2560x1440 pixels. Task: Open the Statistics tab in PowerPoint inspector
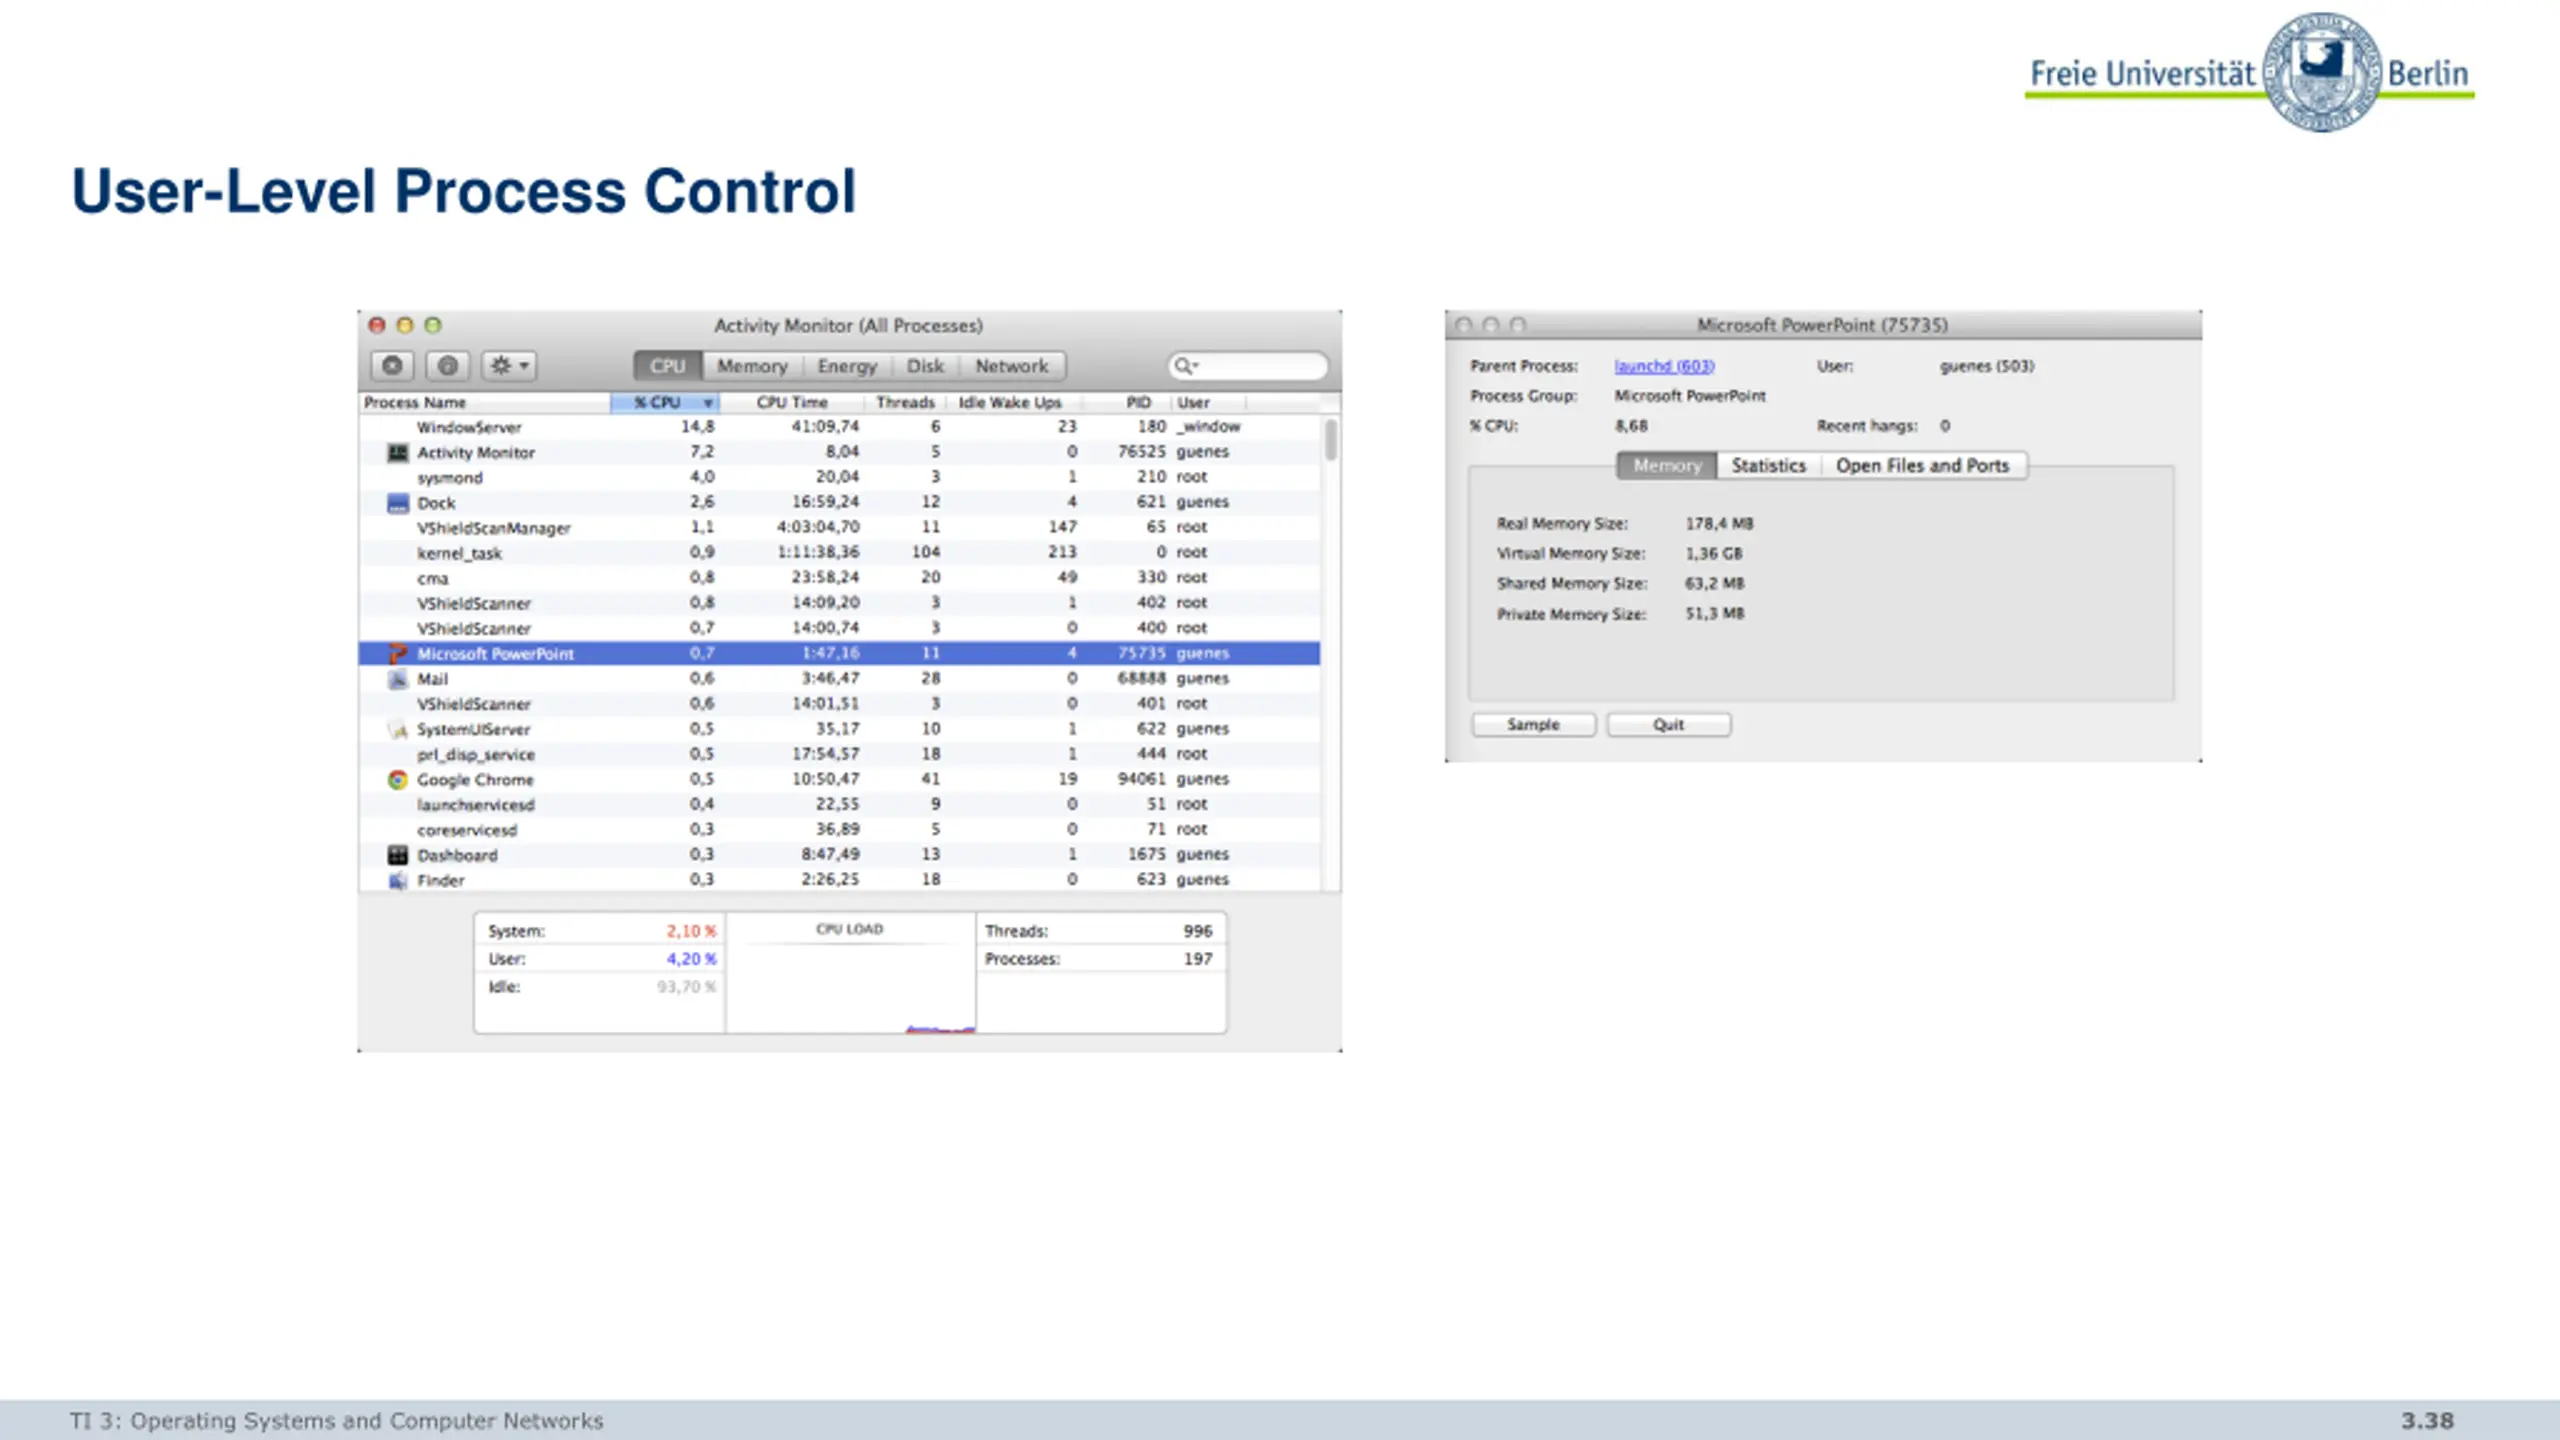[1768, 466]
